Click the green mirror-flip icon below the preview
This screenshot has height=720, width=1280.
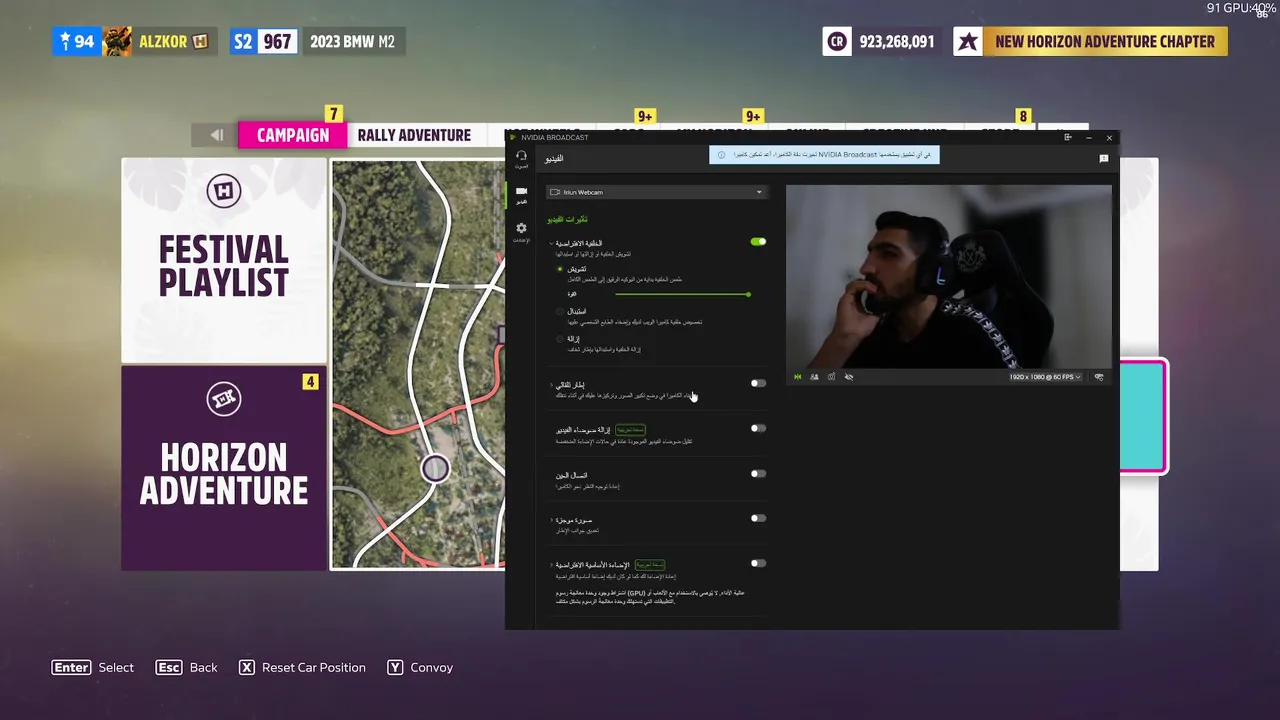tap(798, 377)
